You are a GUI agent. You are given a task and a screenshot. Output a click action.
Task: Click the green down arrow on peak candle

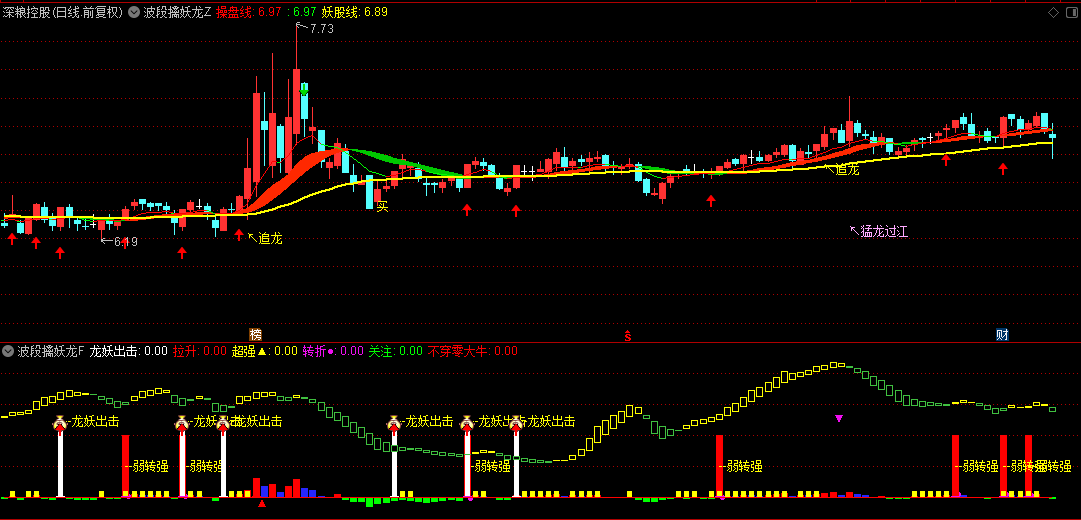point(304,90)
